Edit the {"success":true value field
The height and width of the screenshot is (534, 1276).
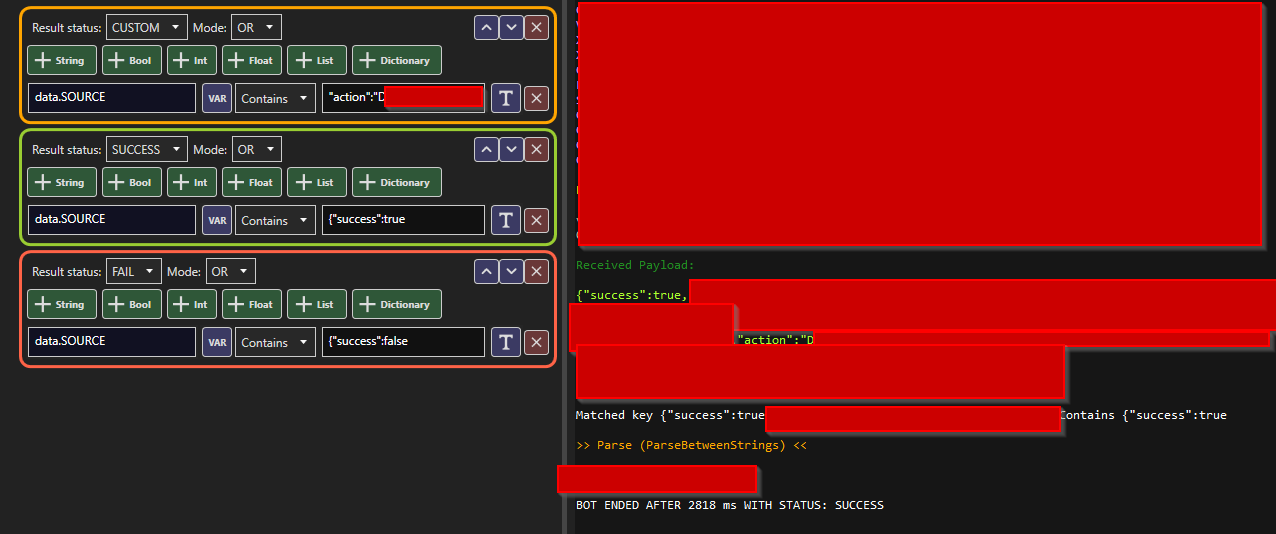point(403,220)
